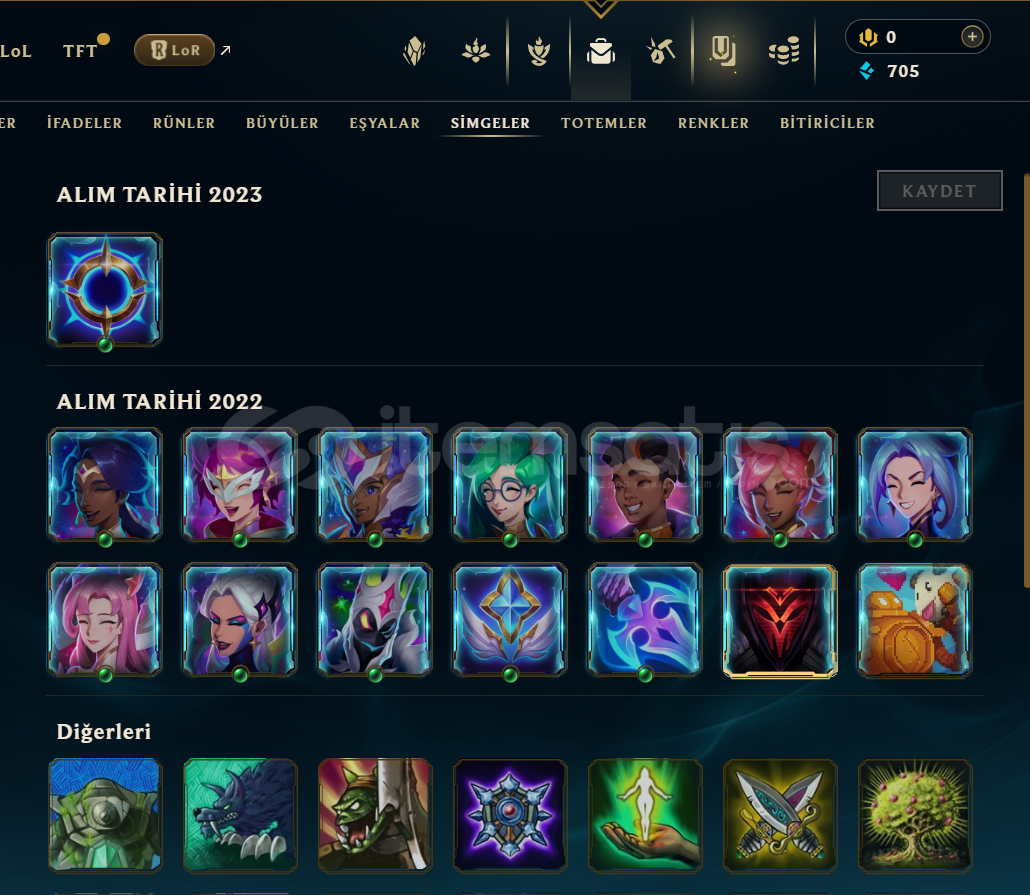The image size is (1030, 895).
Task: Switch to the TOTEMLER tab
Action: (604, 123)
